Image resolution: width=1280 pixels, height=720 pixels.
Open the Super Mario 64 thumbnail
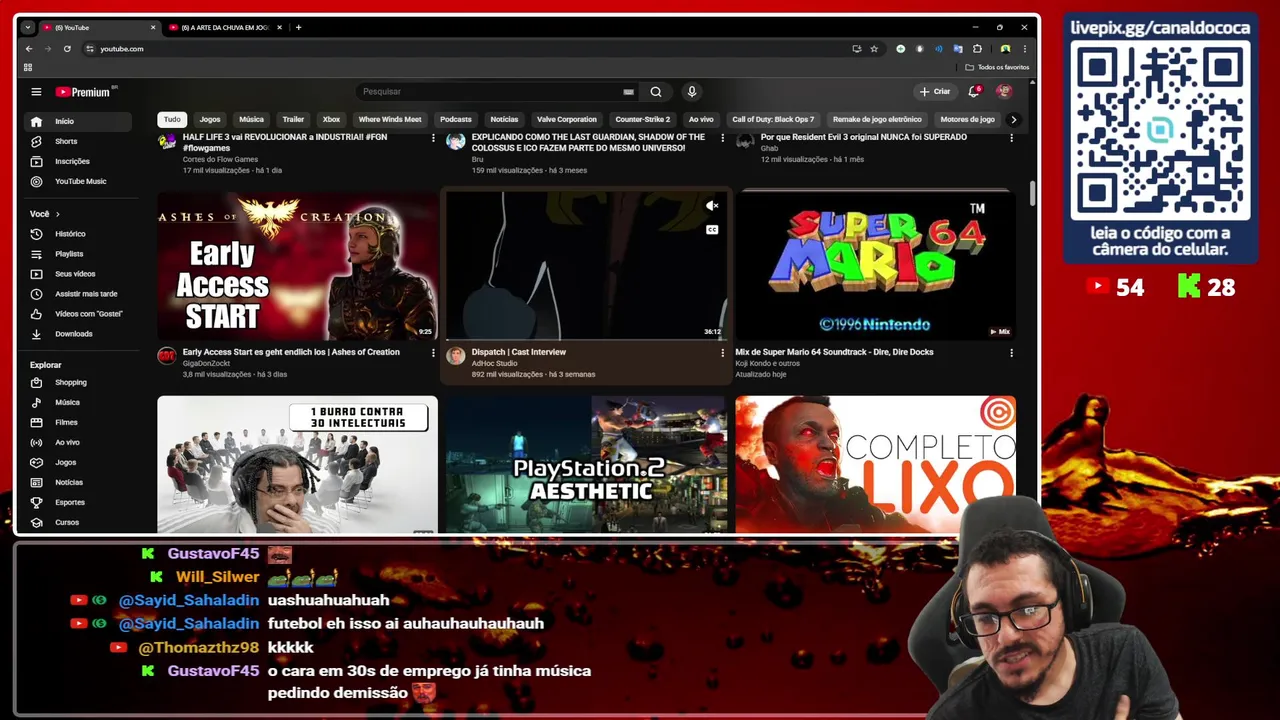coord(875,265)
